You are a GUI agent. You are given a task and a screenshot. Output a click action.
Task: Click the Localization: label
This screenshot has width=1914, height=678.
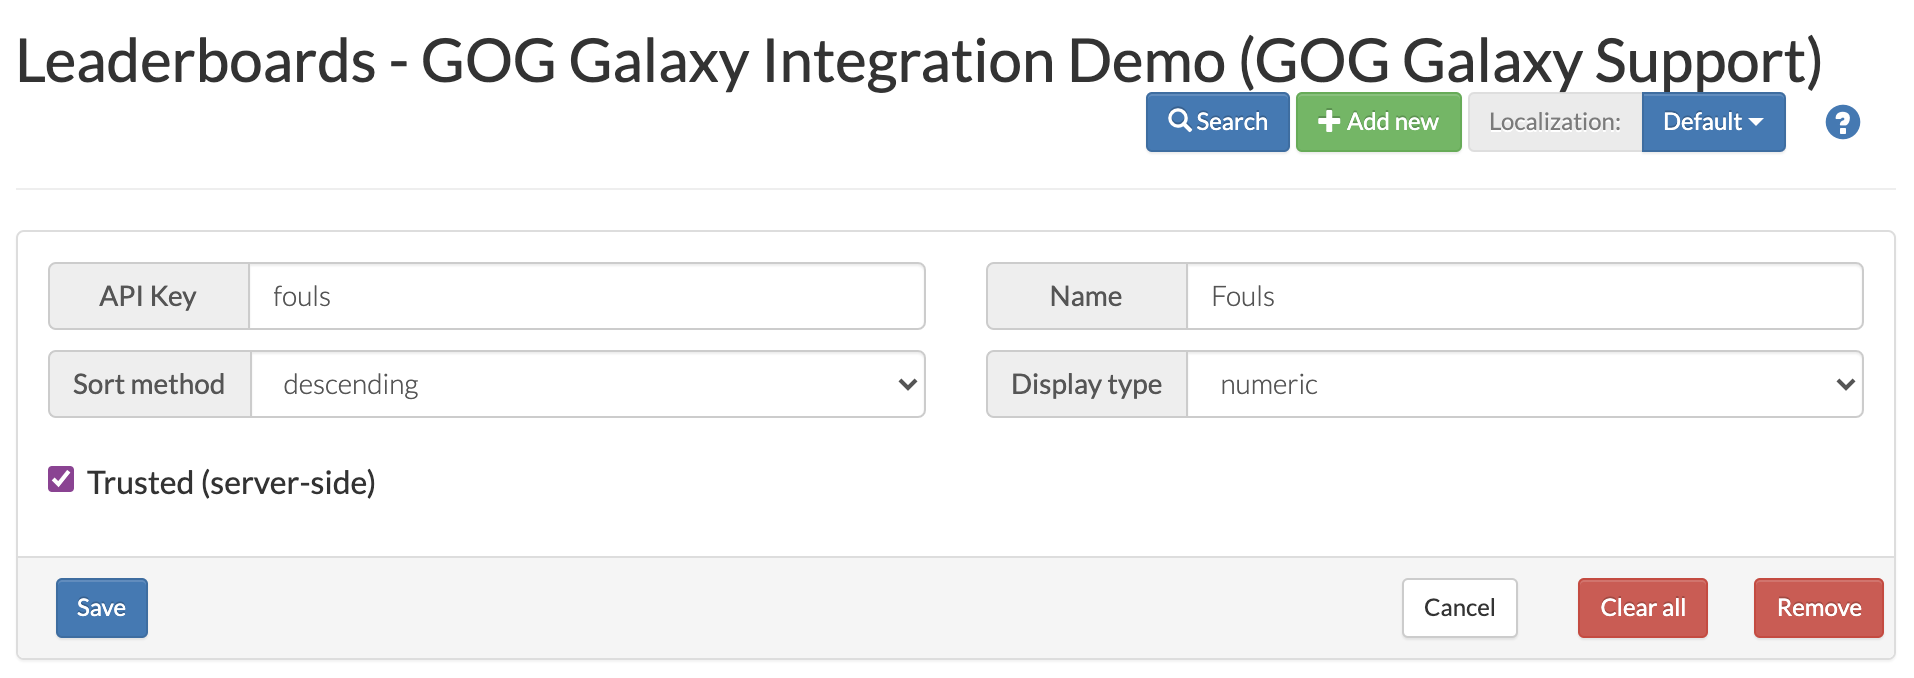[1554, 122]
